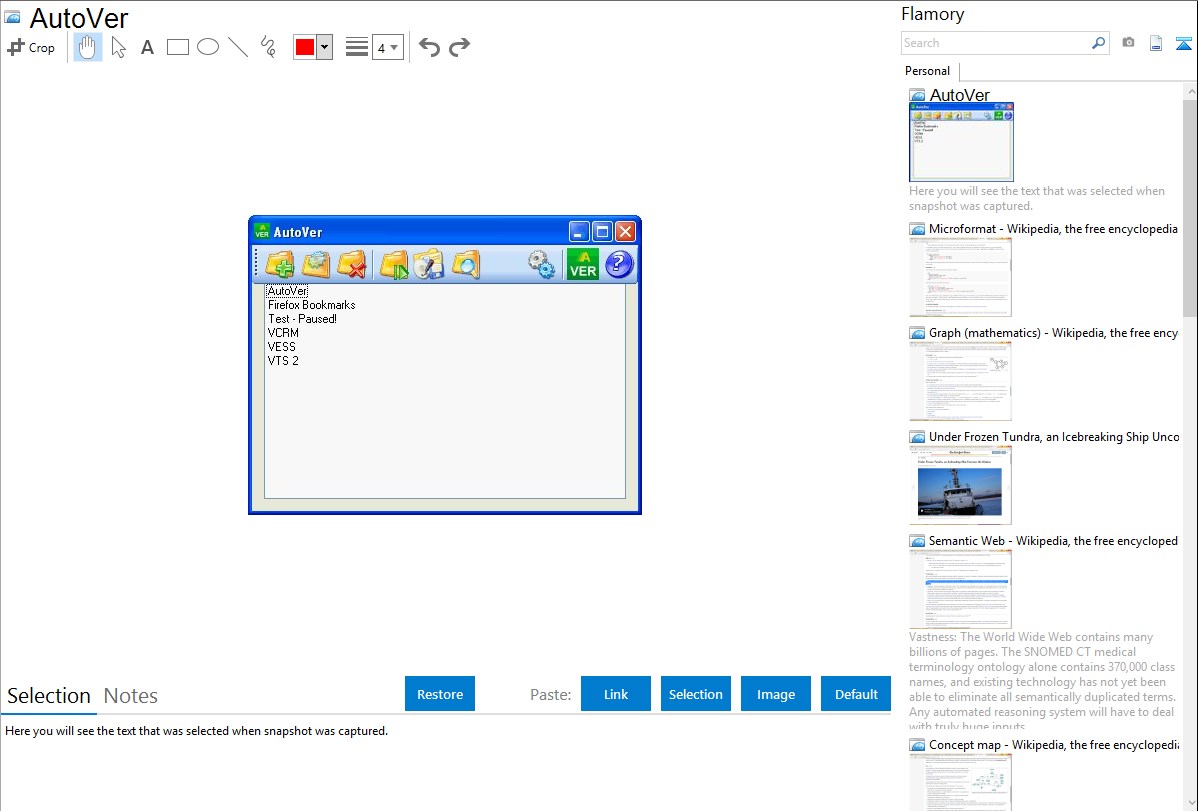Open the Graph (mathematics) snapshot thumbnail

(x=960, y=381)
